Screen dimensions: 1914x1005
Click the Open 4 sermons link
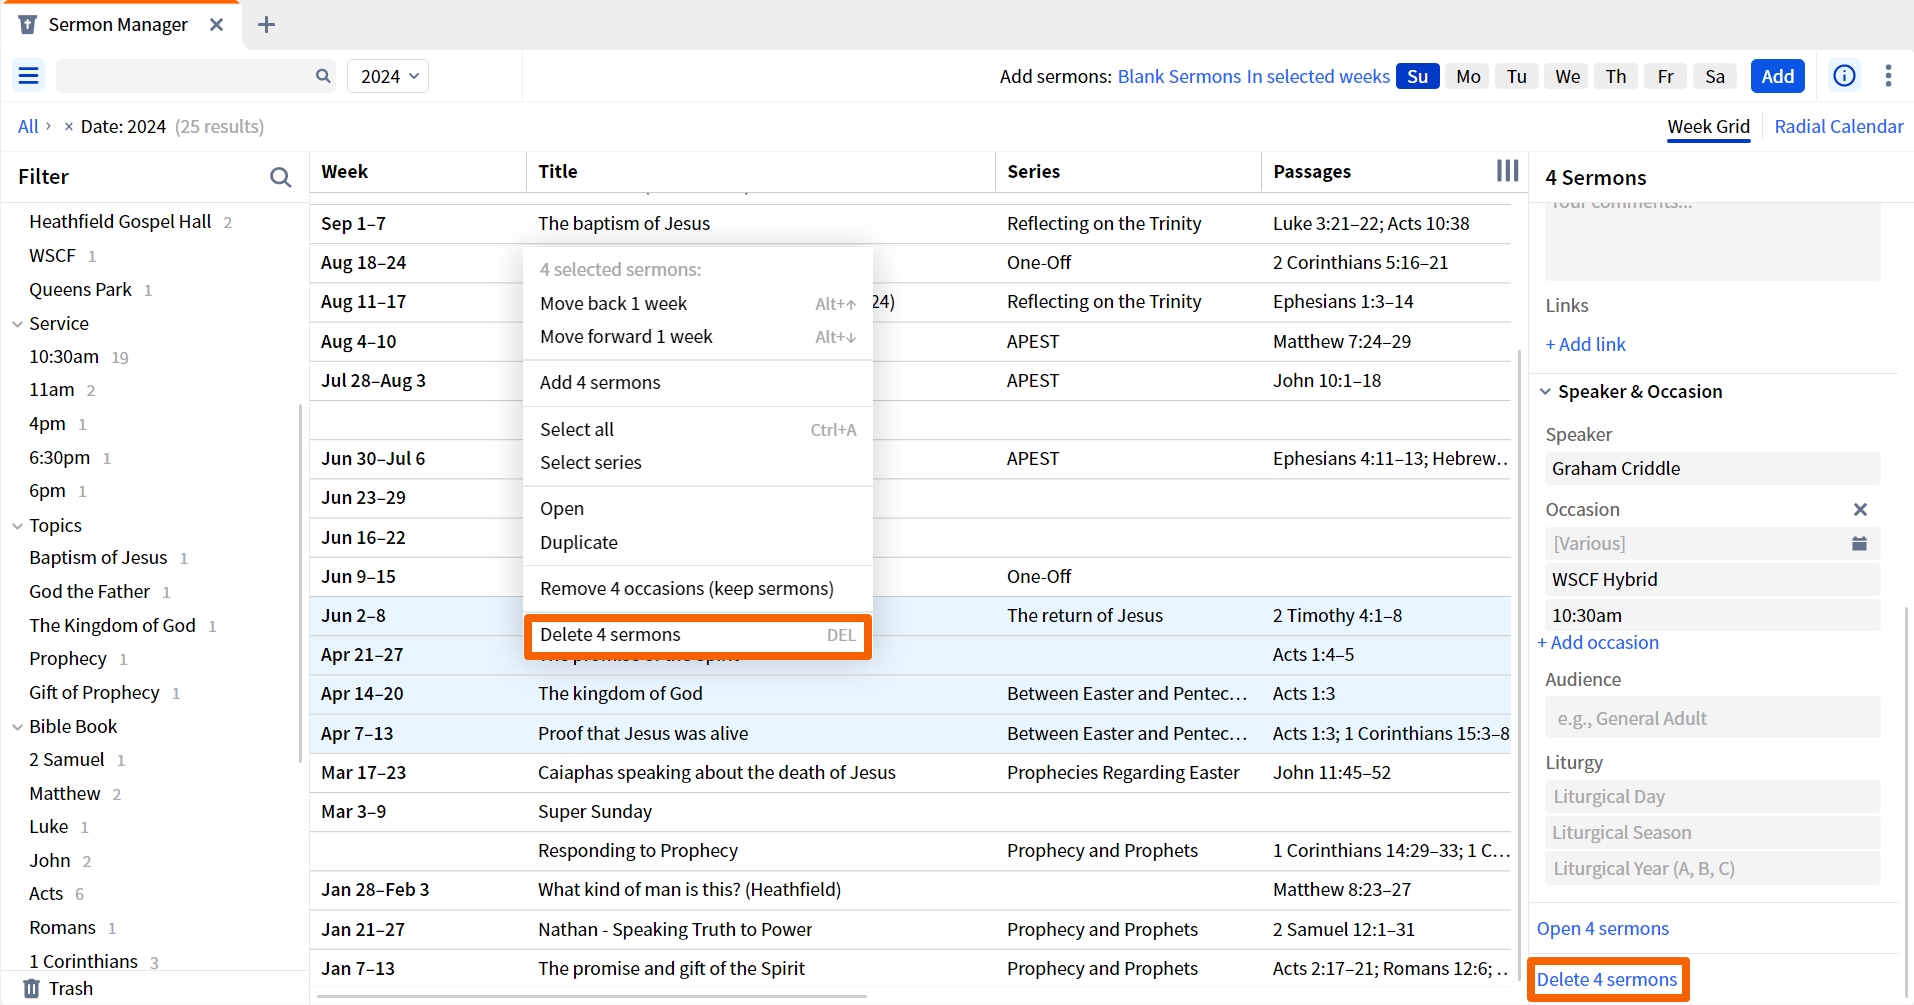1603,929
